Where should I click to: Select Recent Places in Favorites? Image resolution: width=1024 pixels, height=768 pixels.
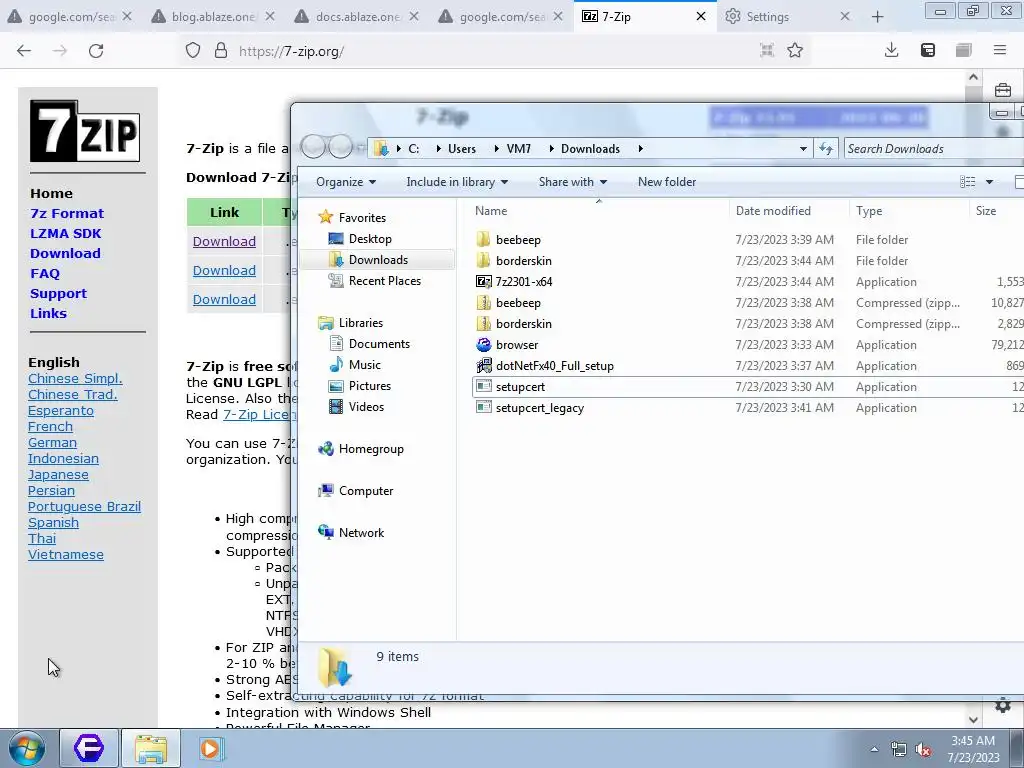385,281
